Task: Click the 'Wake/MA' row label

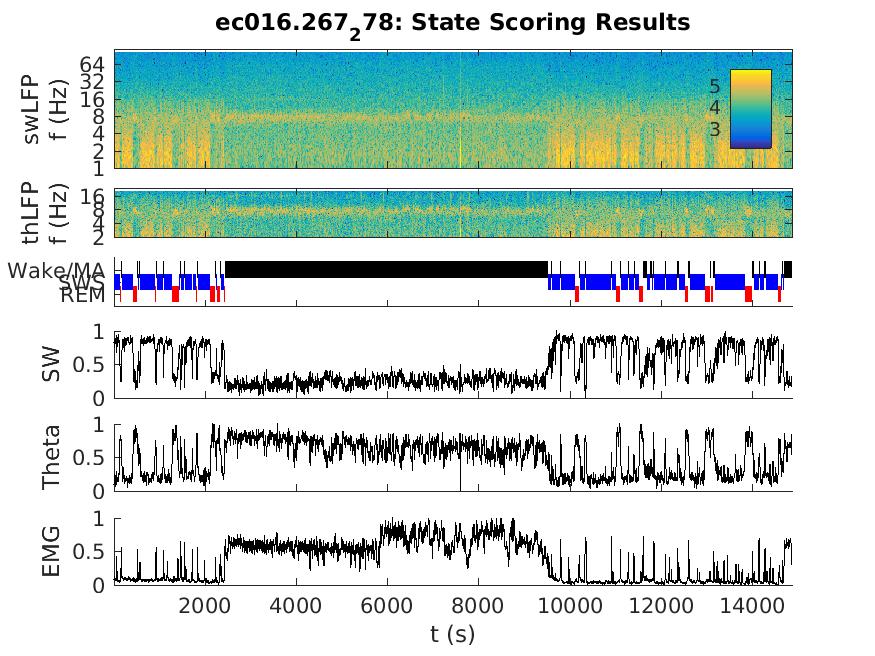Action: (x=57, y=270)
